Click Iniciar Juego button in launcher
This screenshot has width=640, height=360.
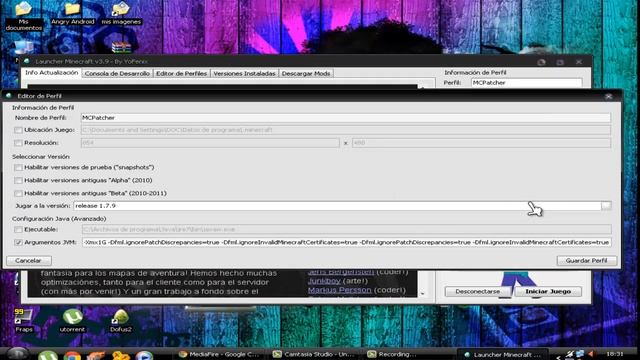(x=548, y=291)
